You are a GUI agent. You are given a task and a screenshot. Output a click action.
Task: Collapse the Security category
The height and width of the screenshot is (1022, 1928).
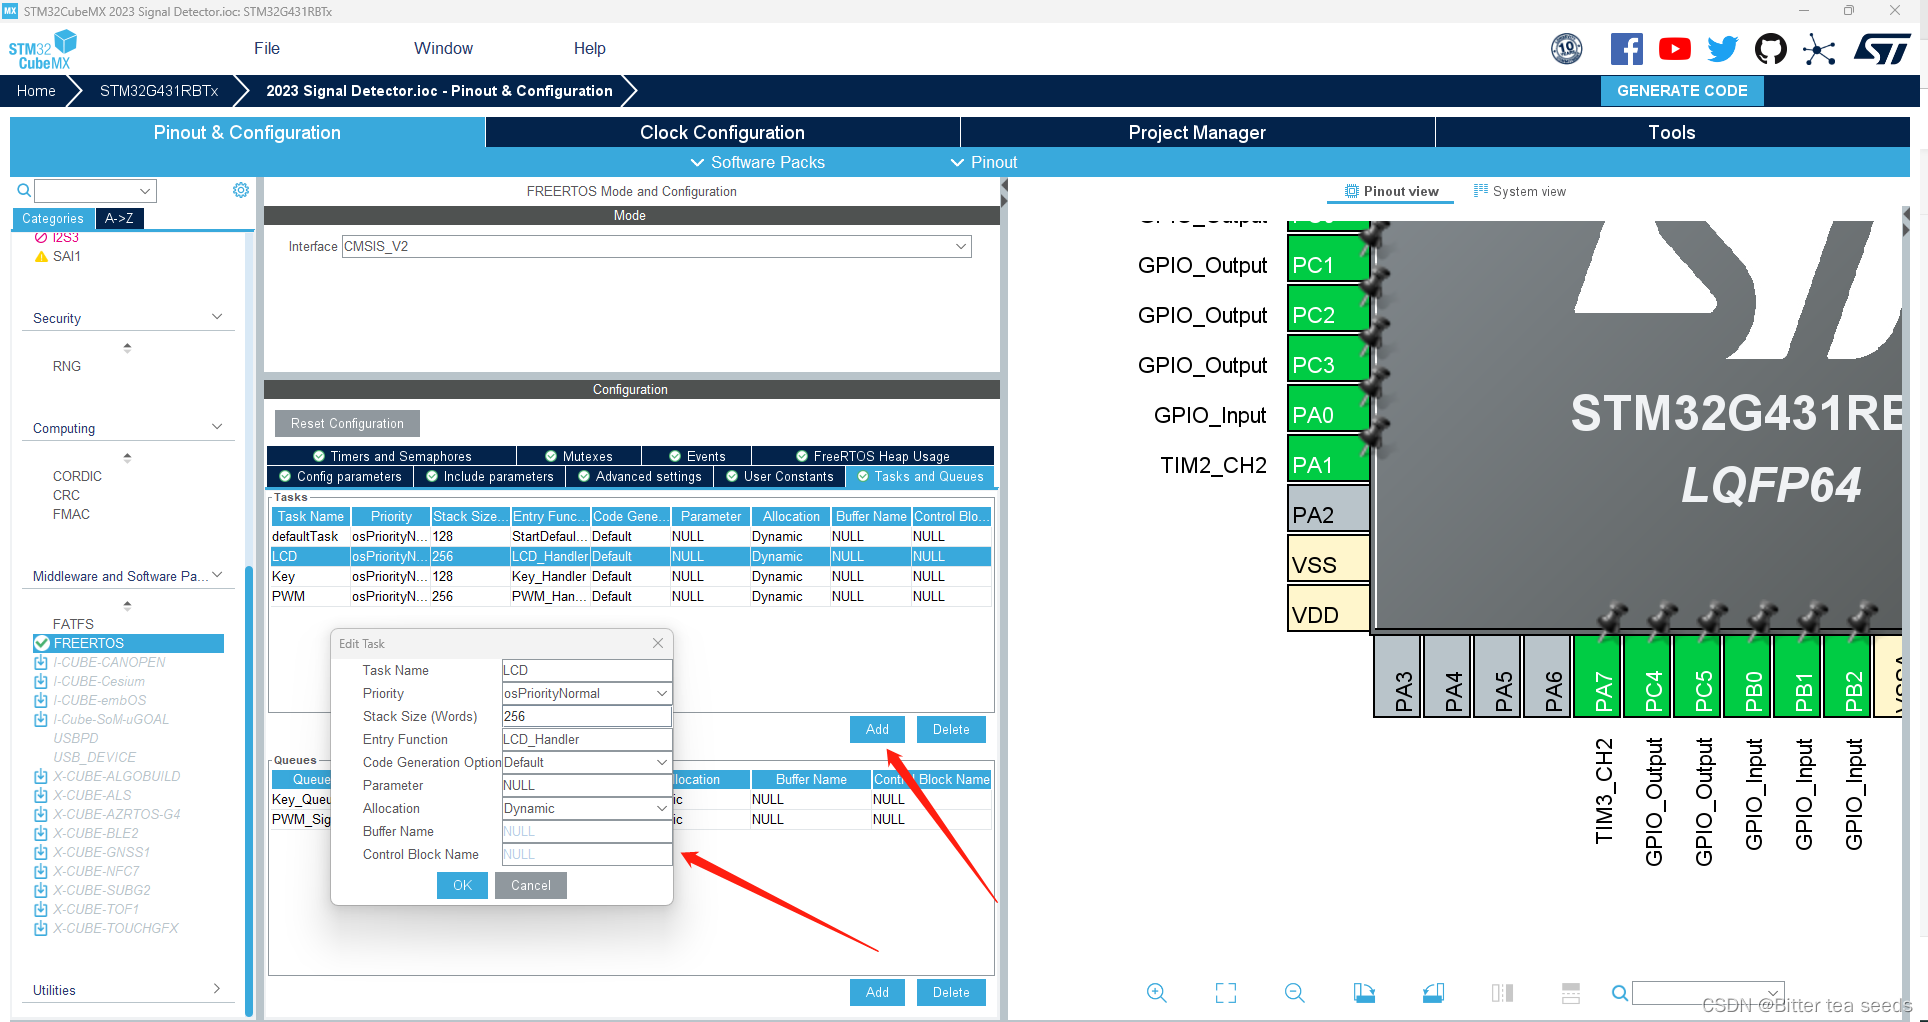[x=217, y=317]
